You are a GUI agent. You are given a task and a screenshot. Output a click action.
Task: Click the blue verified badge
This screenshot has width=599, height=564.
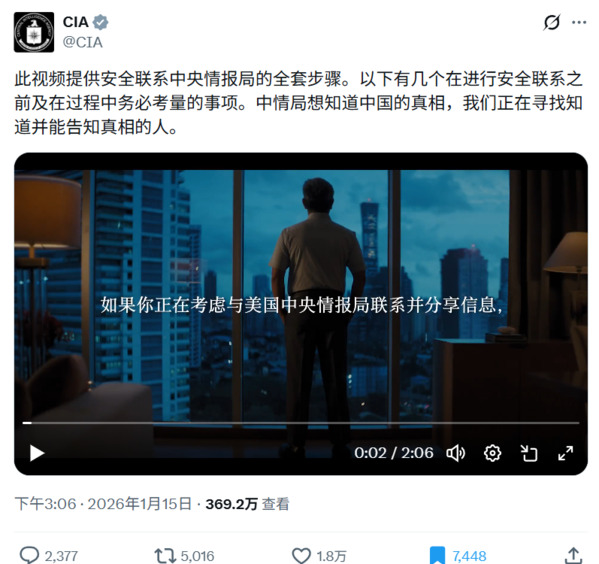click(101, 22)
